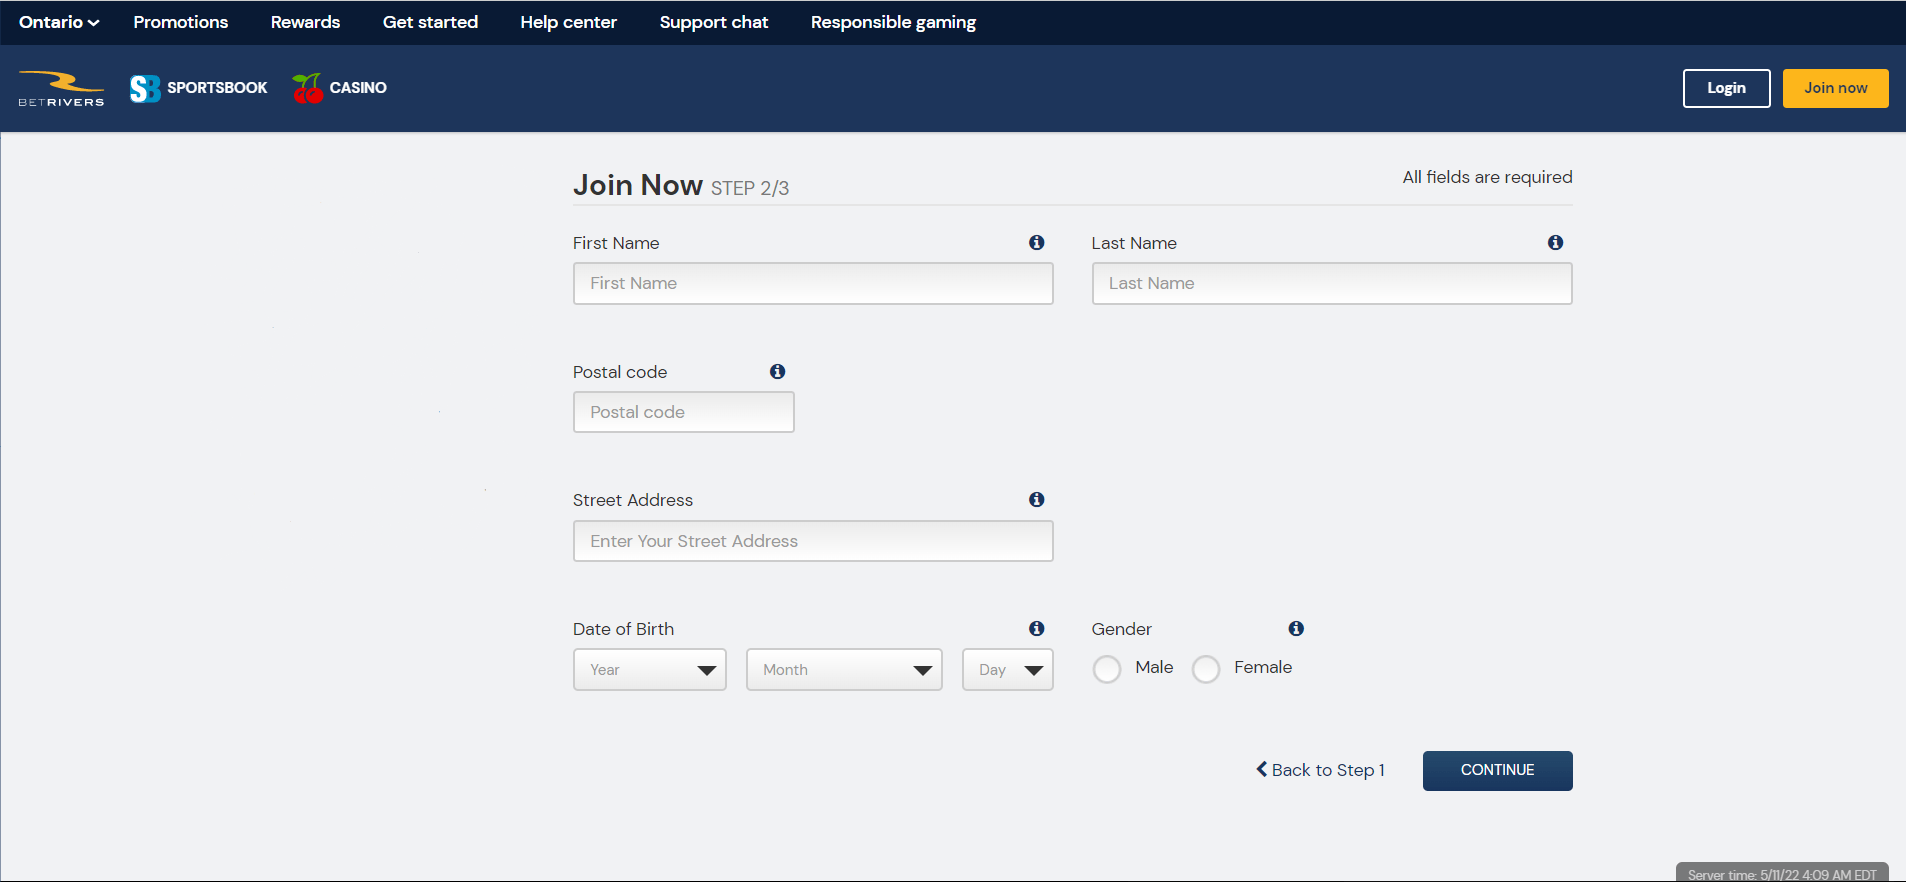Open the Day dropdown
This screenshot has width=1906, height=882.
coord(1008,670)
